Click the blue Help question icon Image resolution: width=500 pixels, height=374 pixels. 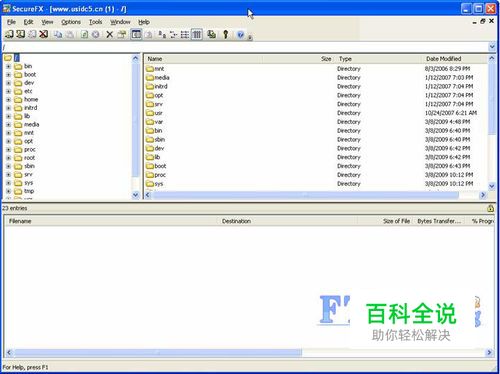[240, 34]
